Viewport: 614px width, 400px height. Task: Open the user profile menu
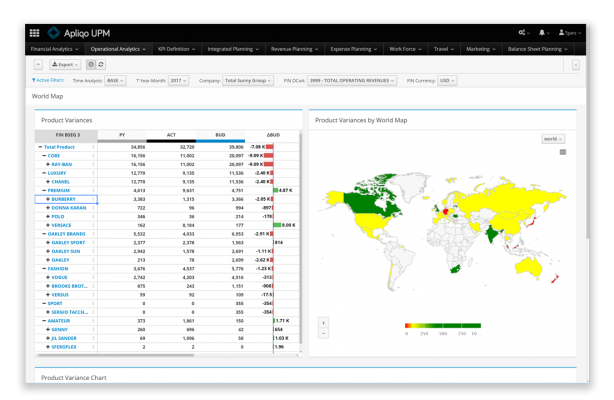tap(569, 33)
